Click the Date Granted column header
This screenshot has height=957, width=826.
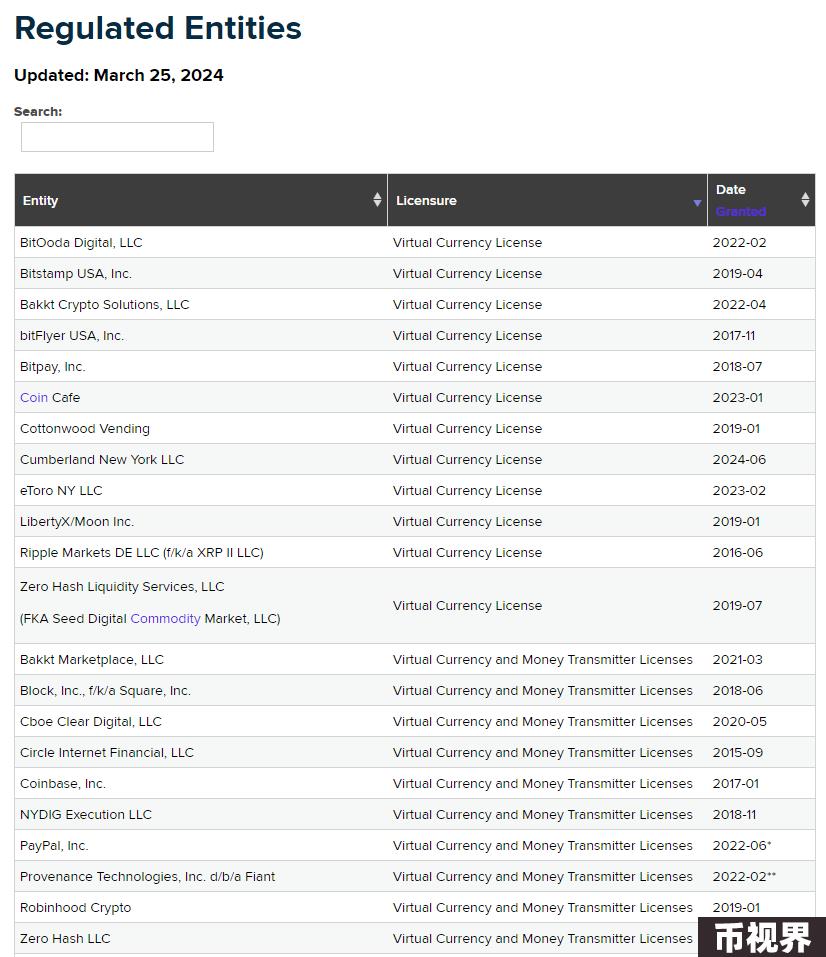(761, 200)
